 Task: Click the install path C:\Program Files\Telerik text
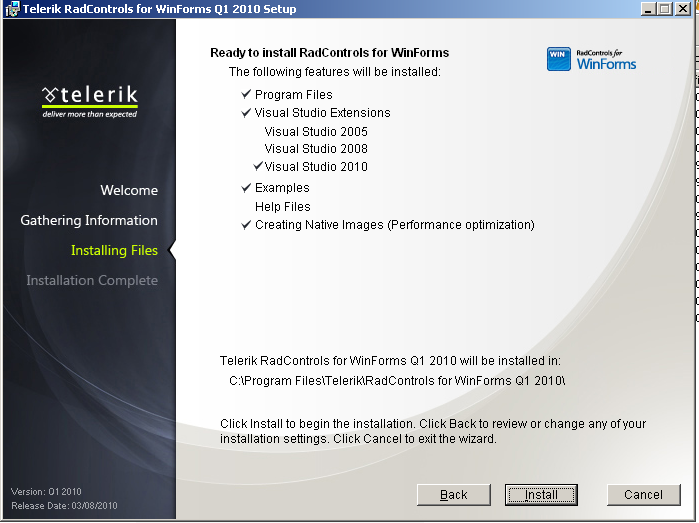coord(397,381)
